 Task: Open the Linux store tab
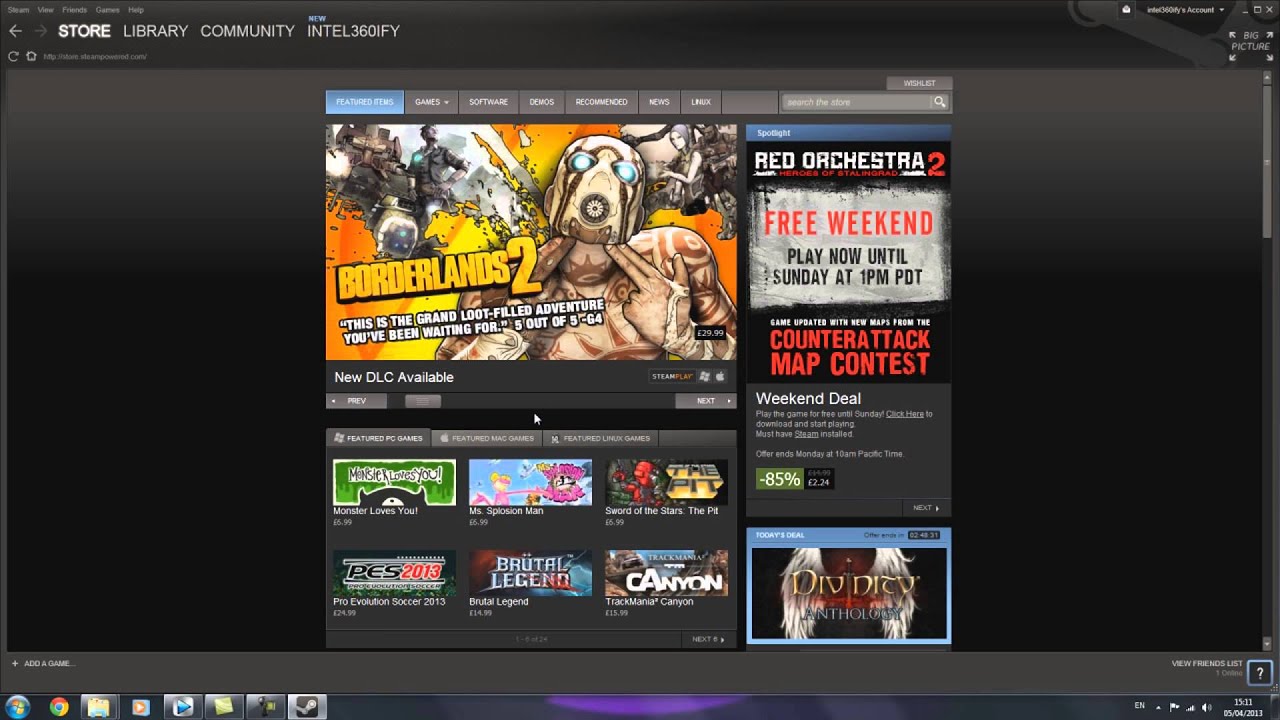(701, 102)
